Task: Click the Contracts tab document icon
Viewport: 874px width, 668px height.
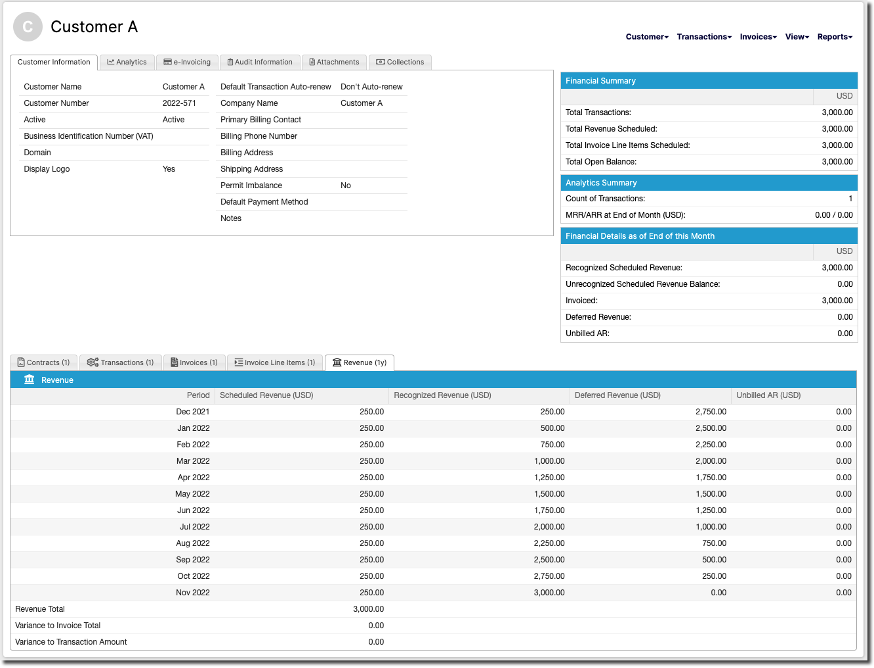Action: (21, 362)
